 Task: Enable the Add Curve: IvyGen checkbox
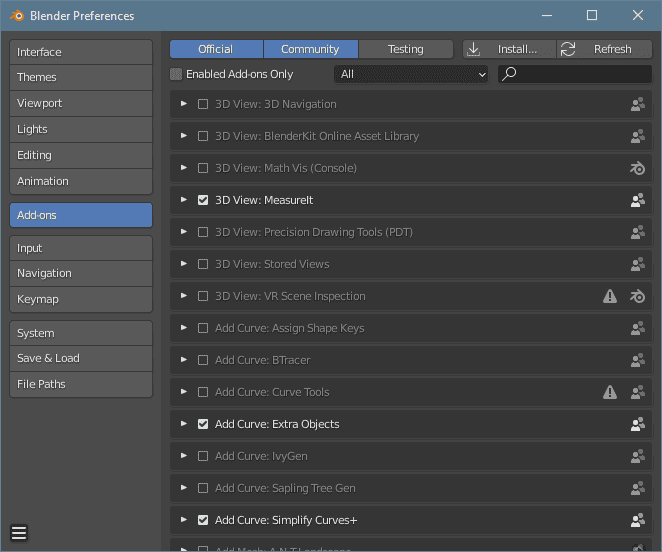(203, 456)
